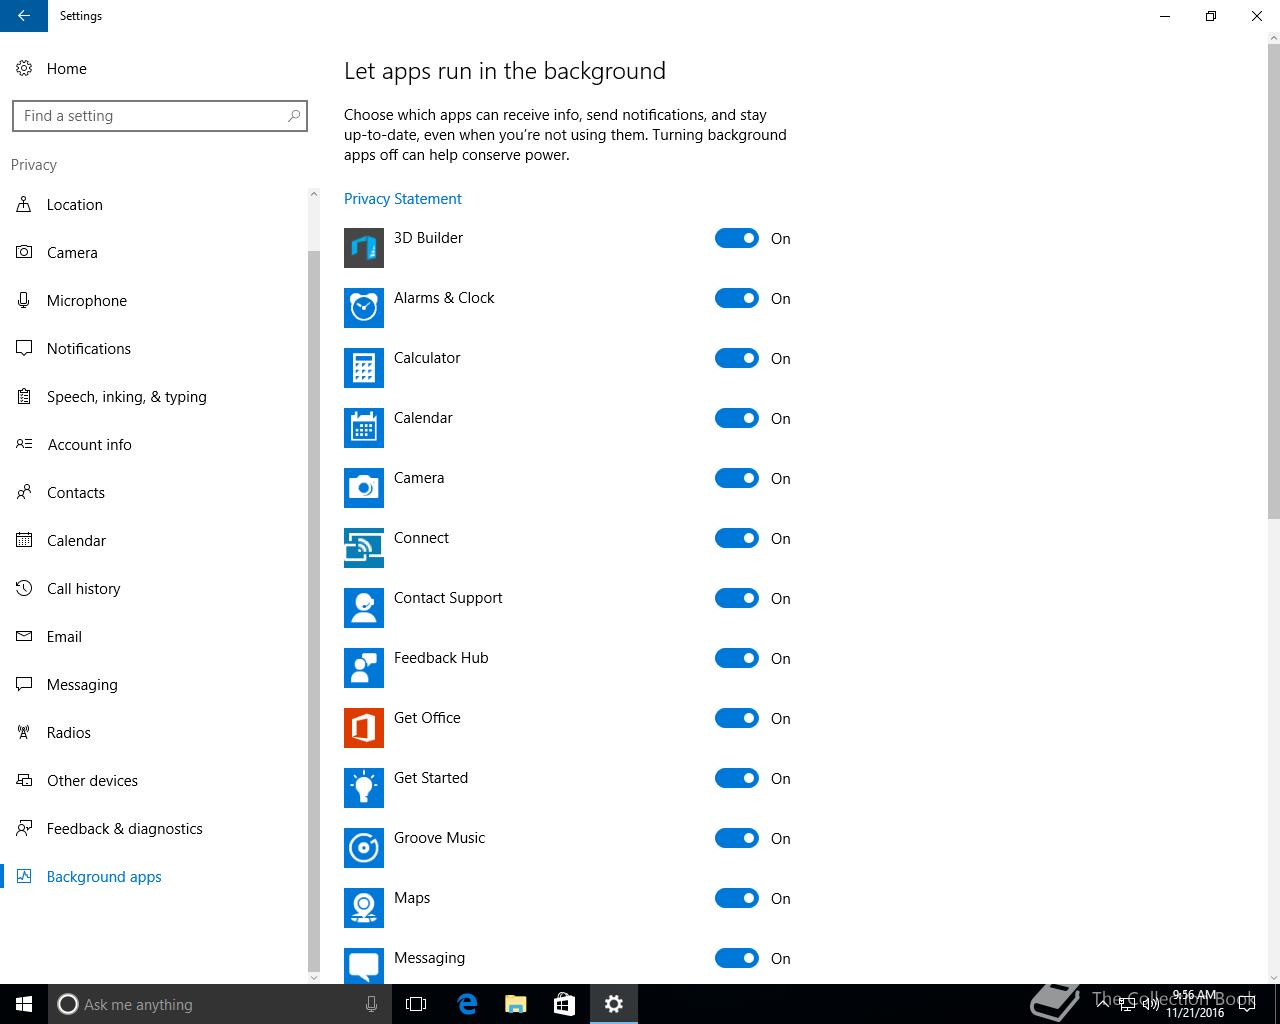Open Microsoft Edge from the taskbar
The width and height of the screenshot is (1280, 1024).
point(466,1004)
